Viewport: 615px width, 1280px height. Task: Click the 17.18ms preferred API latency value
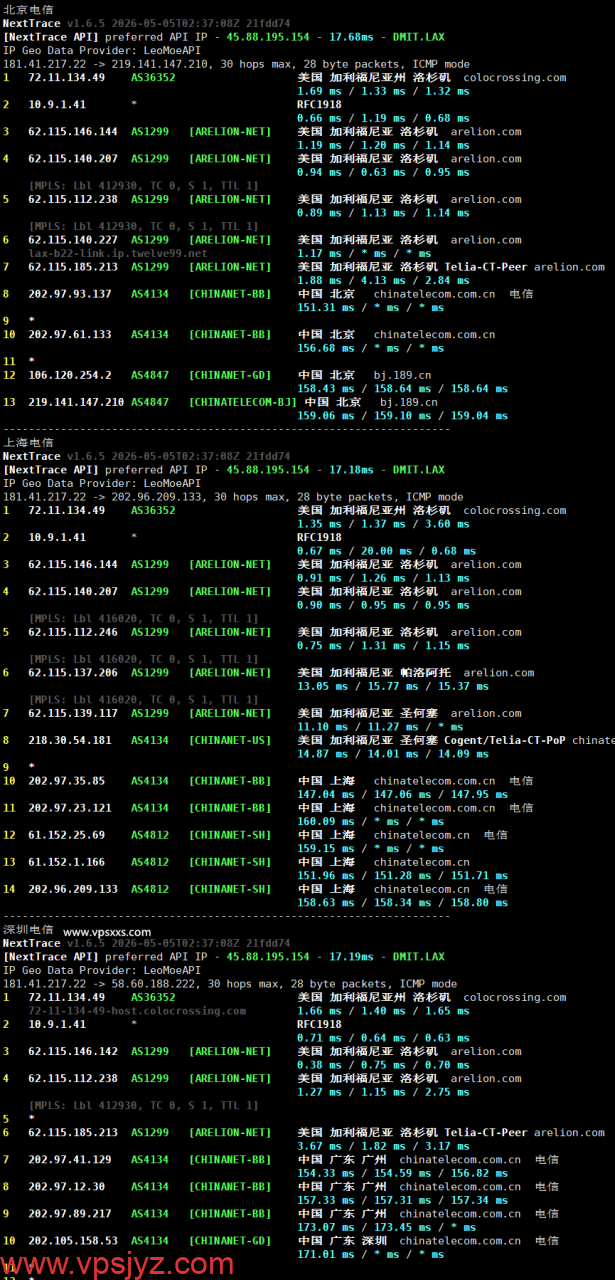tap(351, 469)
